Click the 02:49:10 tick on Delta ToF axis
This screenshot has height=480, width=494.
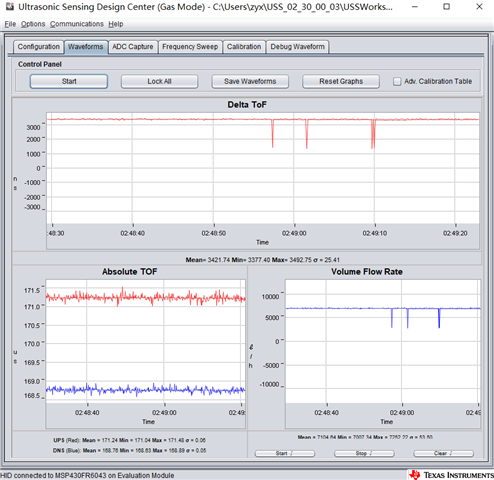pos(375,233)
